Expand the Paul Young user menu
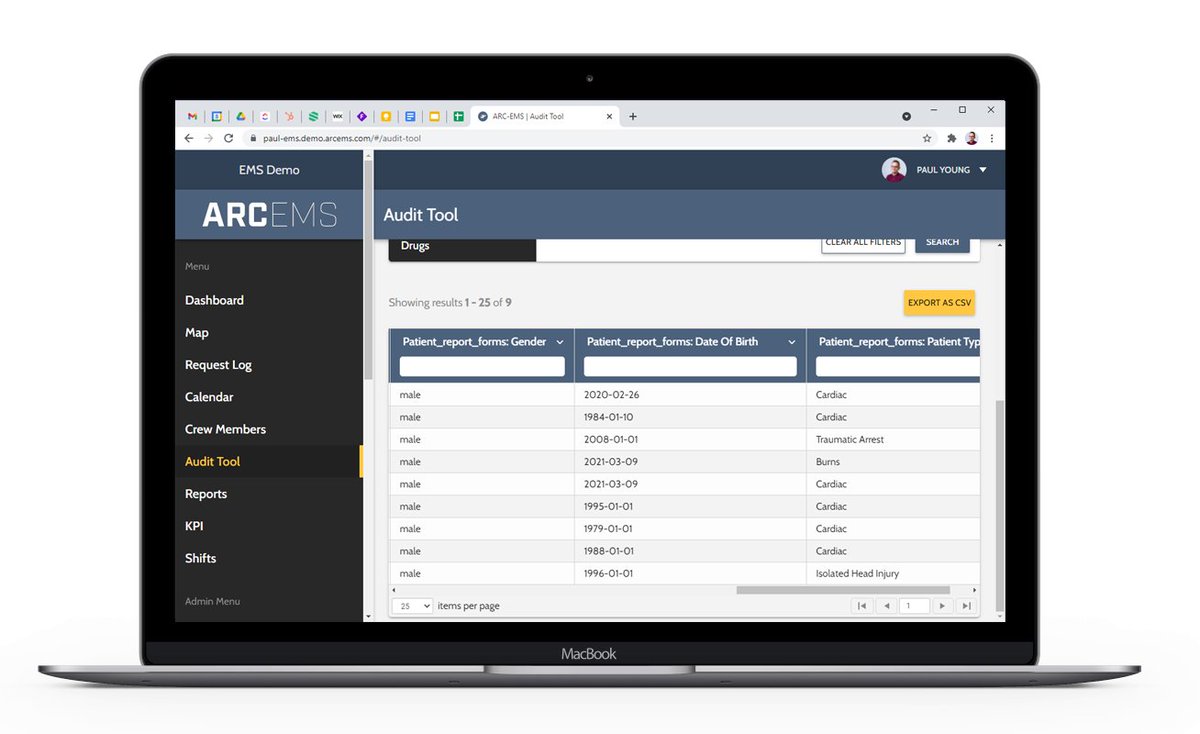The width and height of the screenshot is (1200, 734). (983, 170)
